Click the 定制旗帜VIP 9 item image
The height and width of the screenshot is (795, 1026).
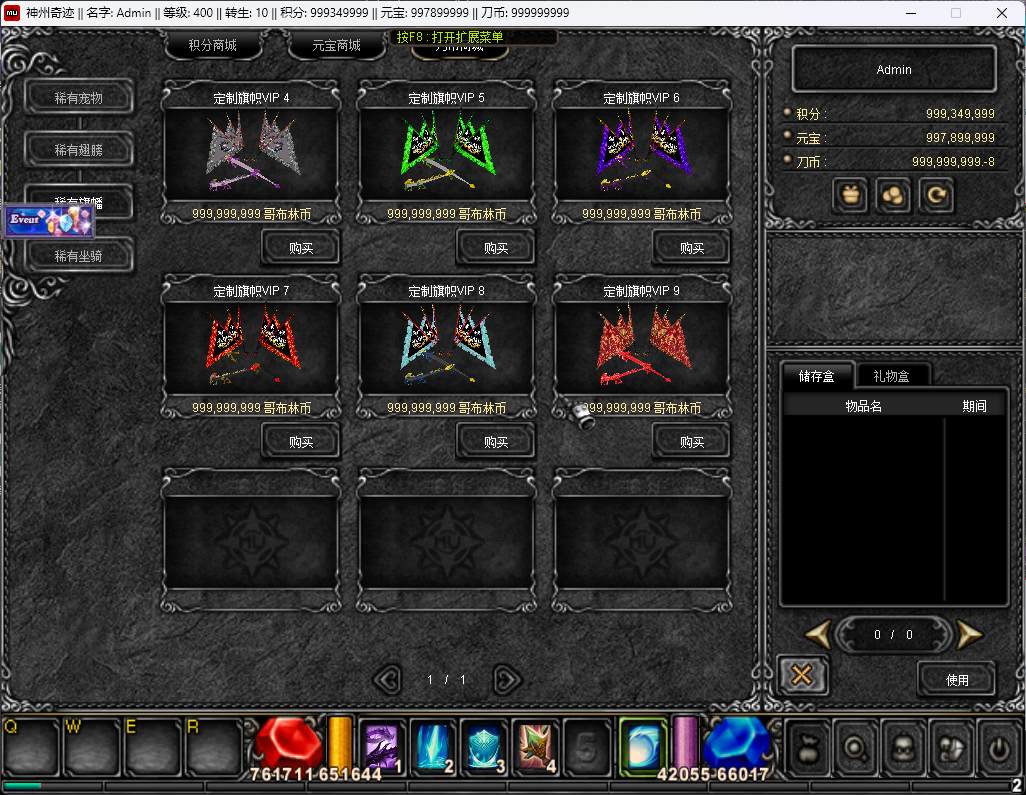click(x=642, y=350)
